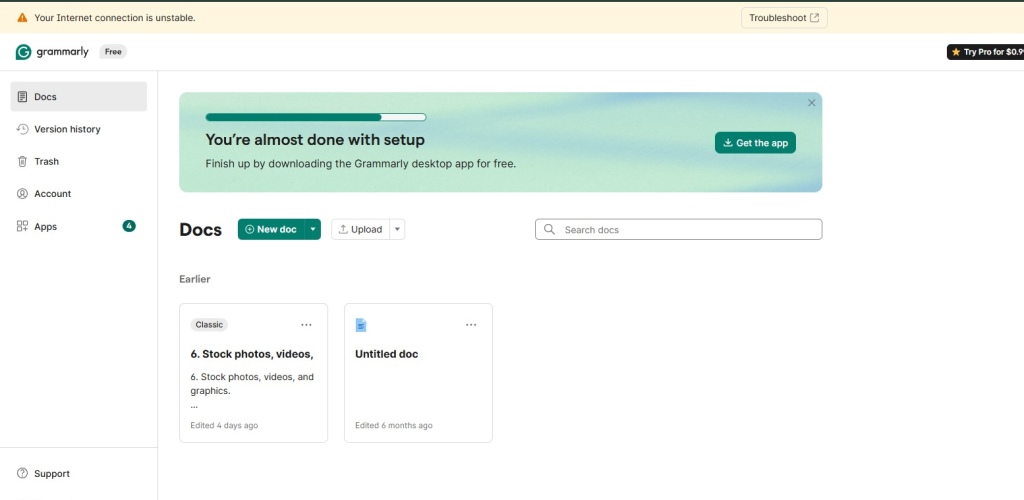Open the Stock photos doc options menu

coord(306,324)
